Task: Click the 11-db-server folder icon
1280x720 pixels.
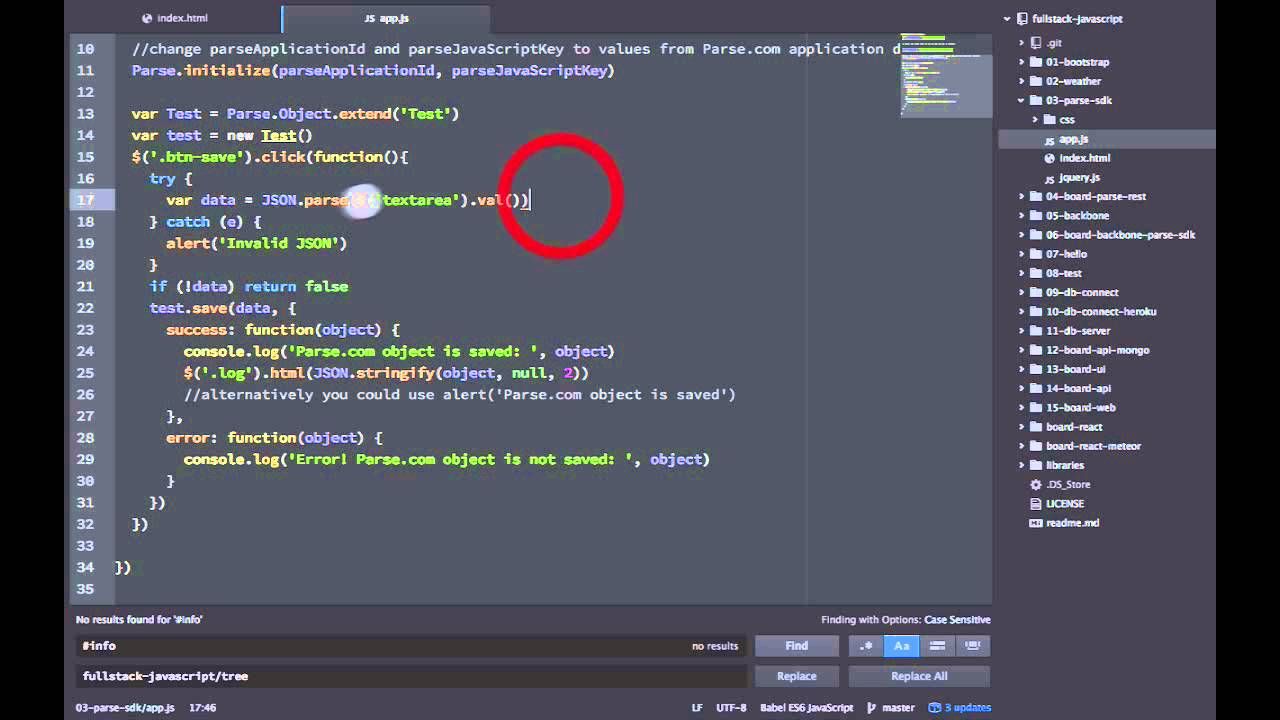Action: click(1036, 331)
